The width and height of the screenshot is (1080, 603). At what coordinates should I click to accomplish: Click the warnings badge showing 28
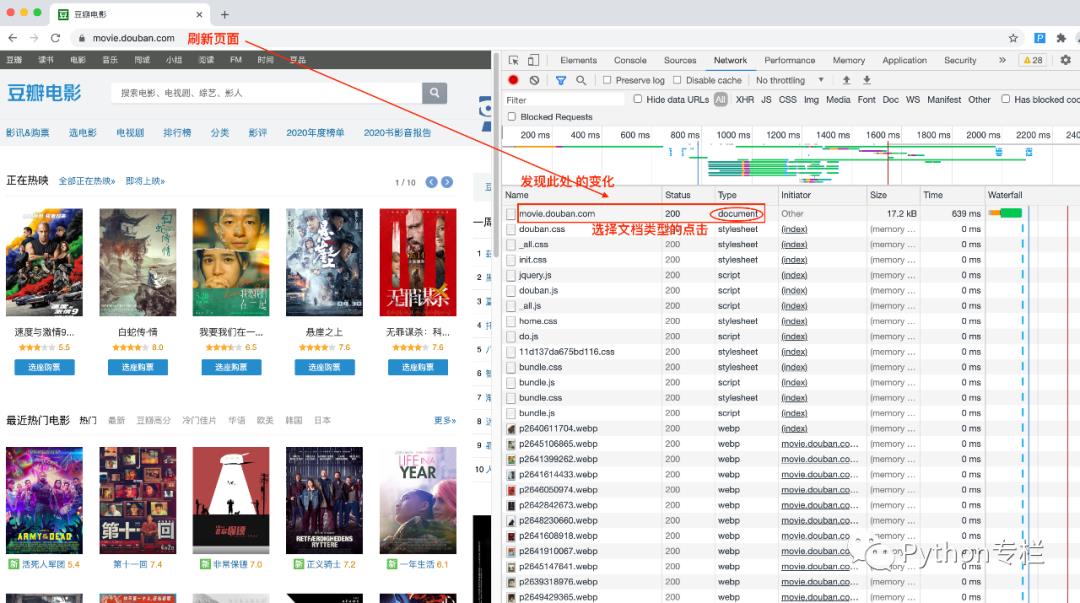pos(1033,60)
